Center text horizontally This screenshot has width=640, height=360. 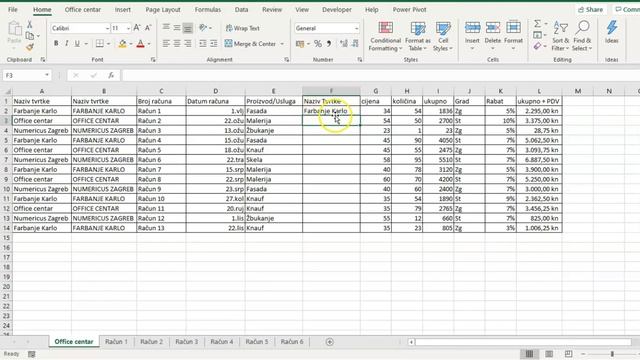click(x=177, y=43)
